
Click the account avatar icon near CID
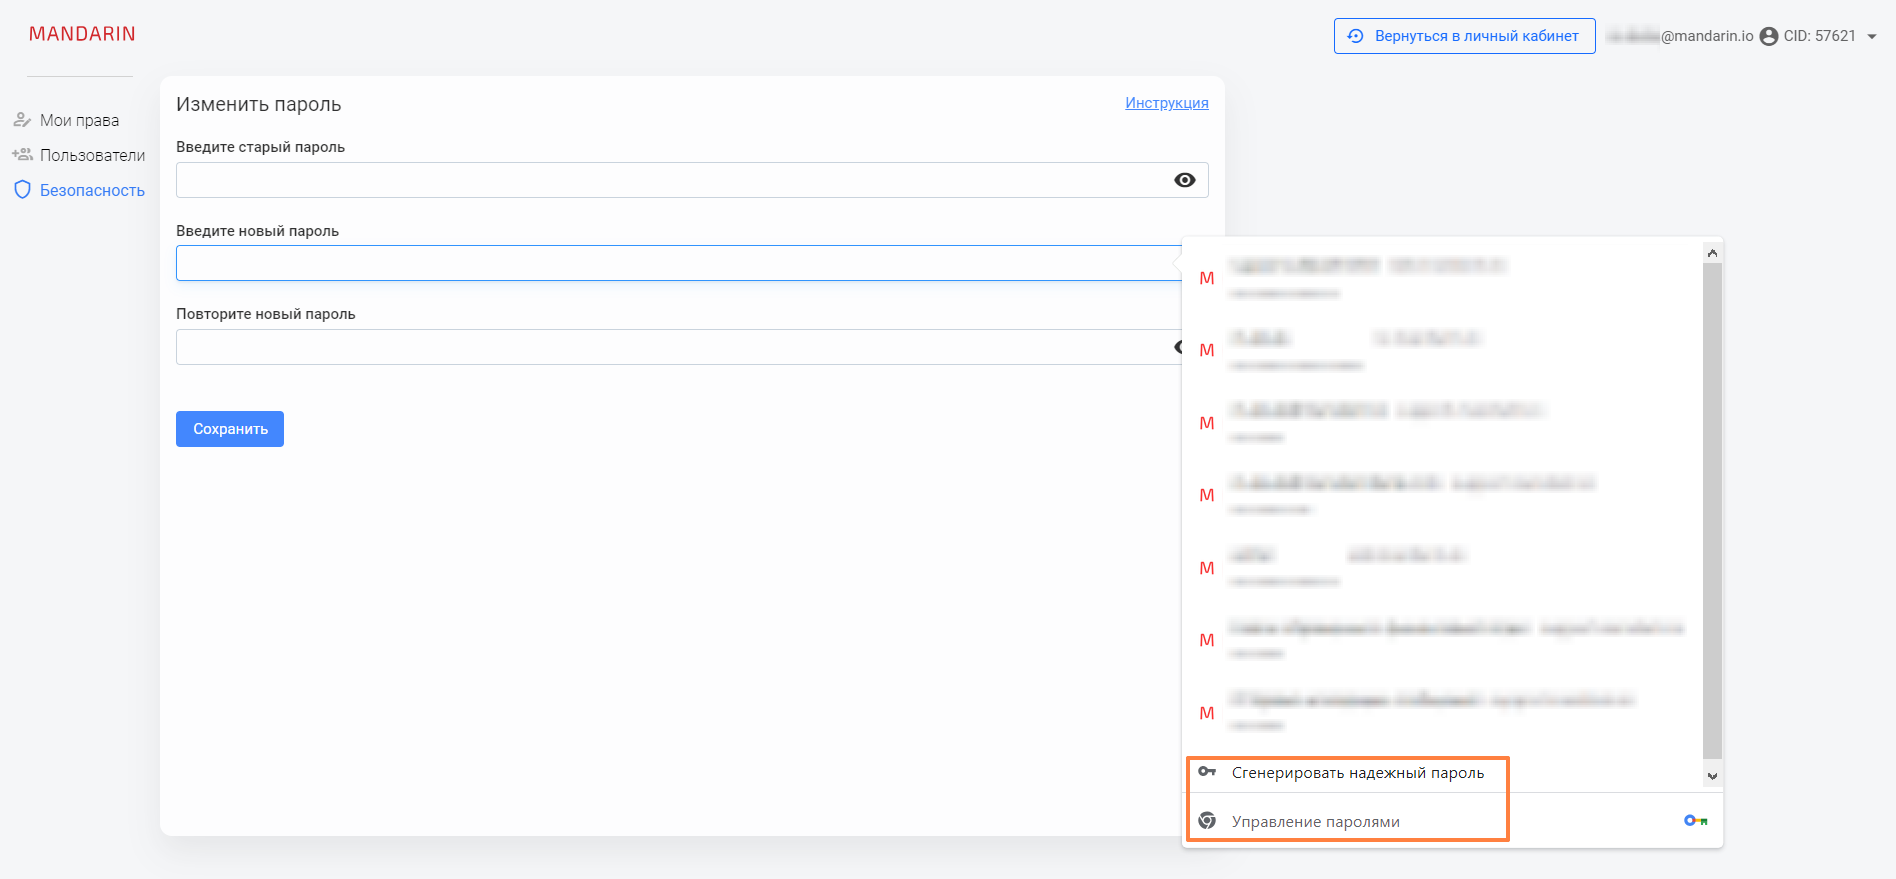[x=1768, y=36]
